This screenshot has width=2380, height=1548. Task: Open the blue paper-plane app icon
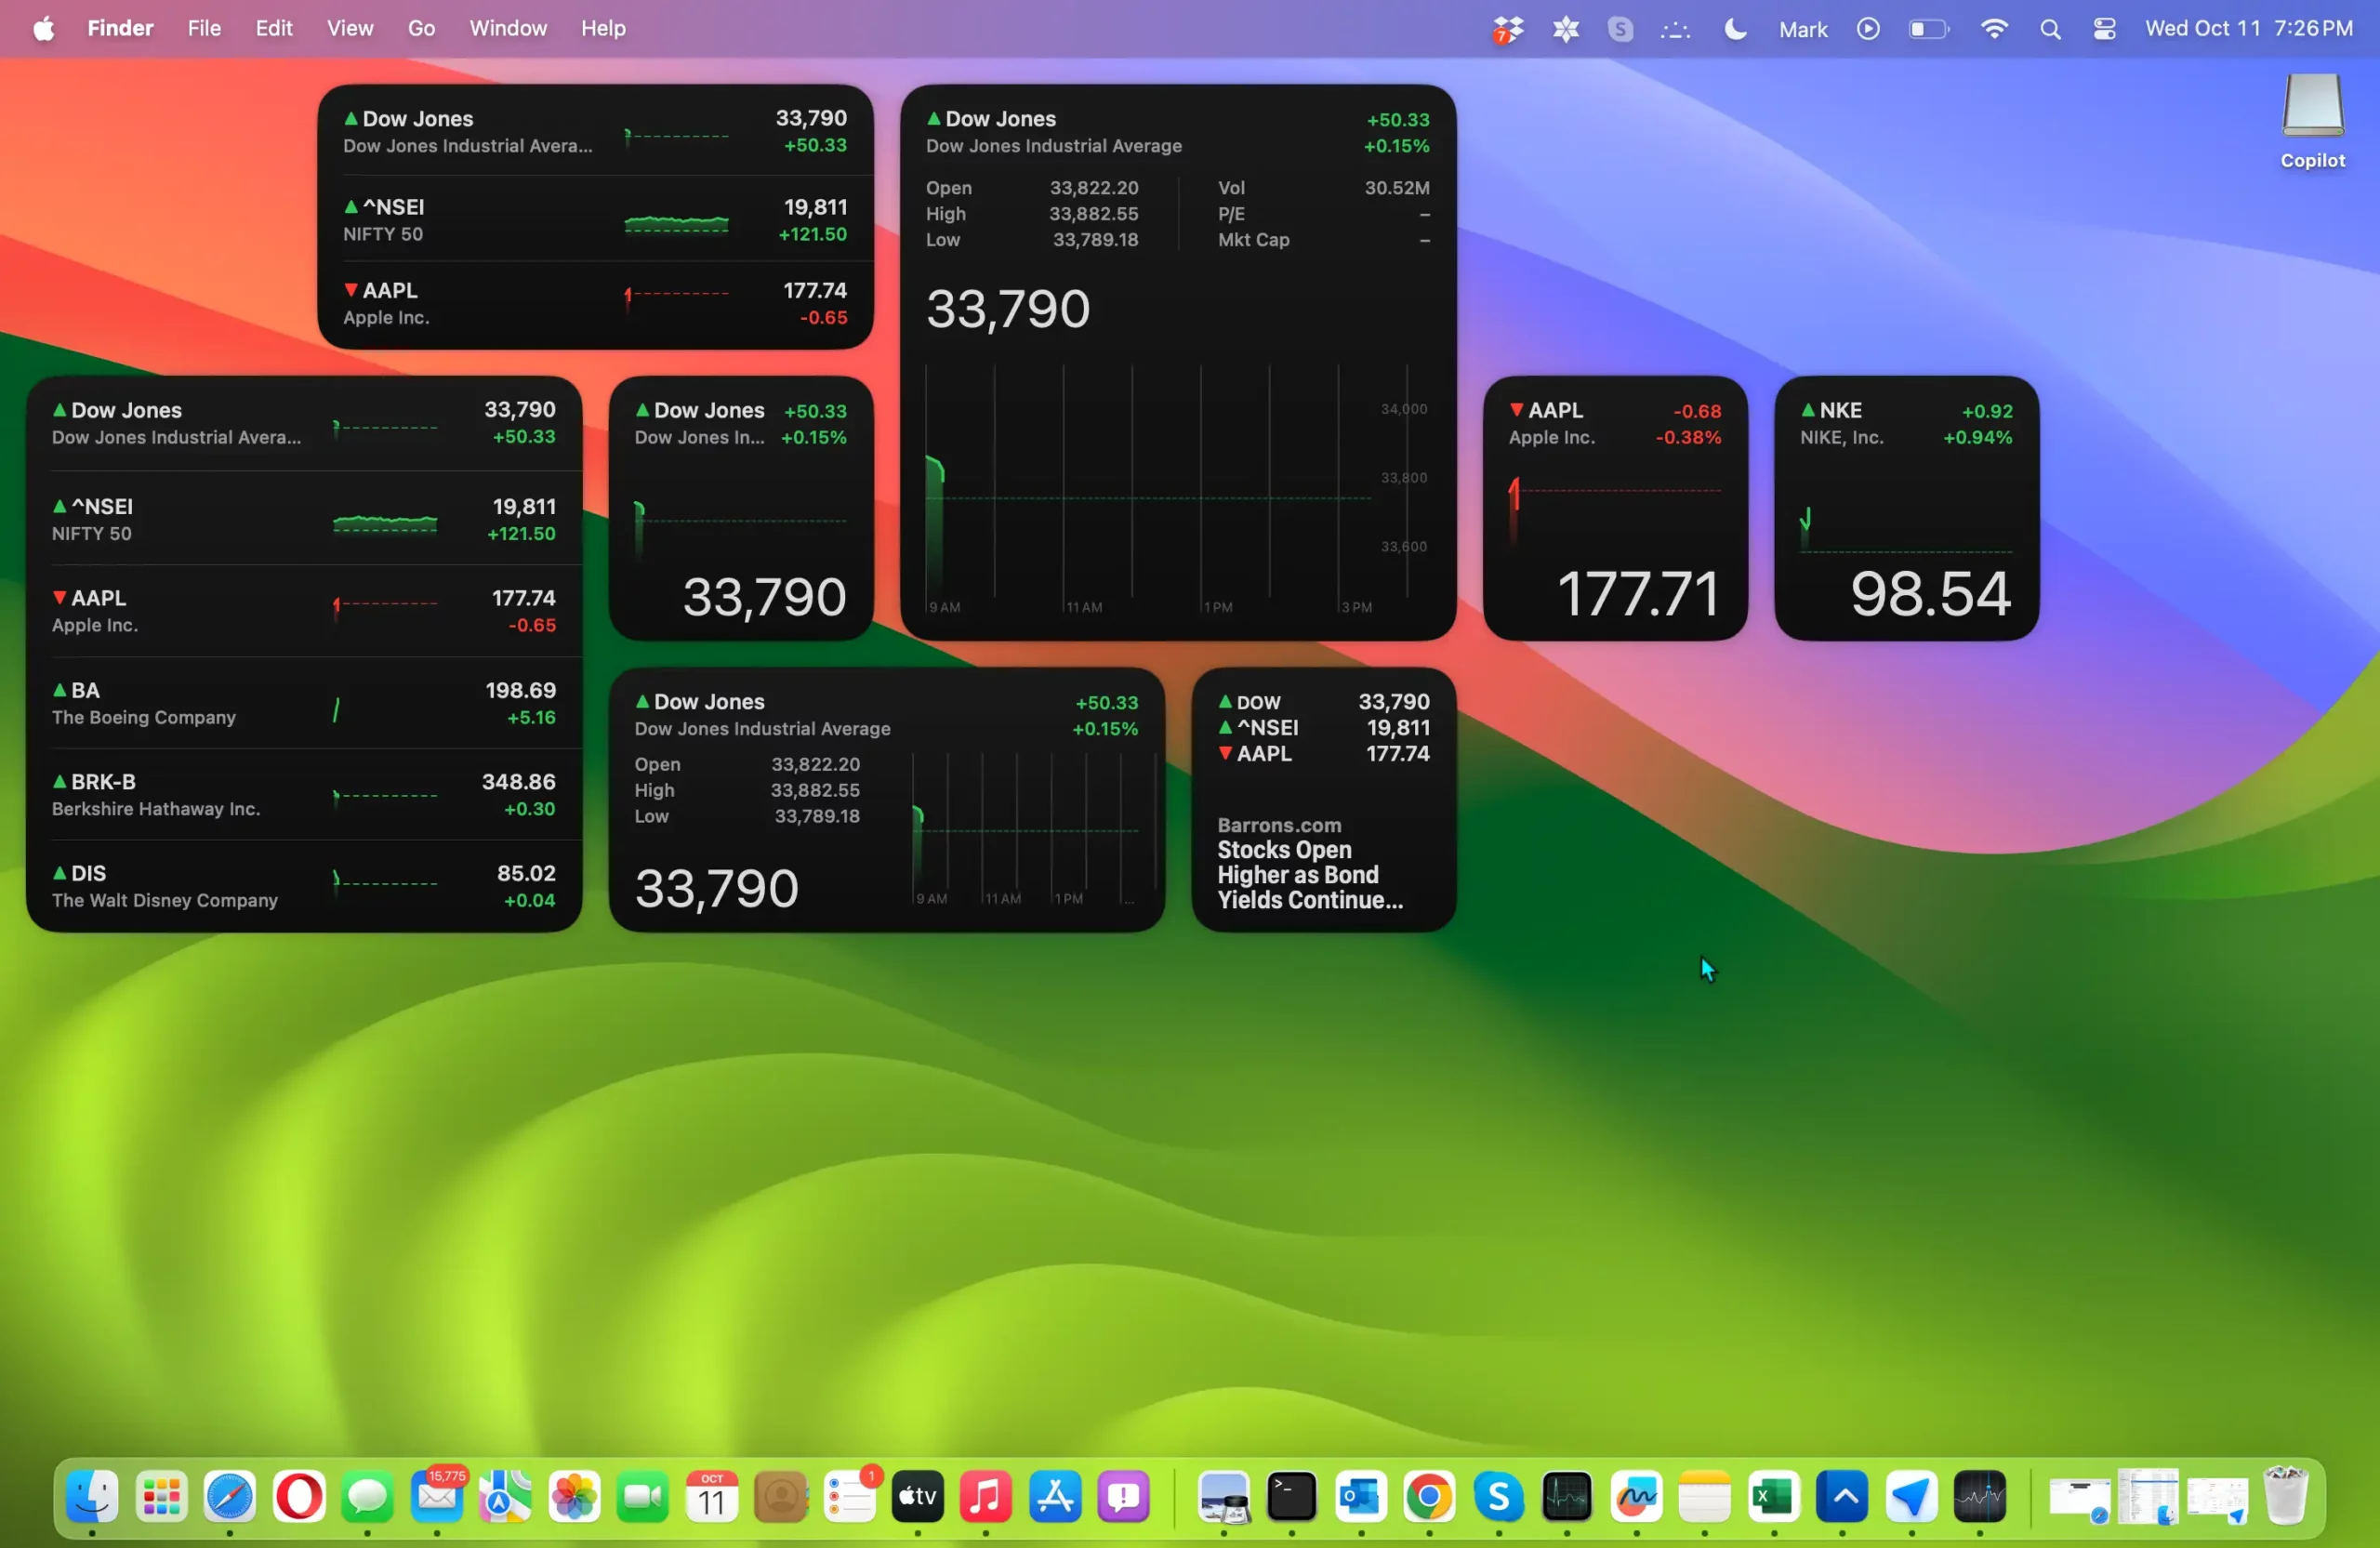[x=1911, y=1496]
